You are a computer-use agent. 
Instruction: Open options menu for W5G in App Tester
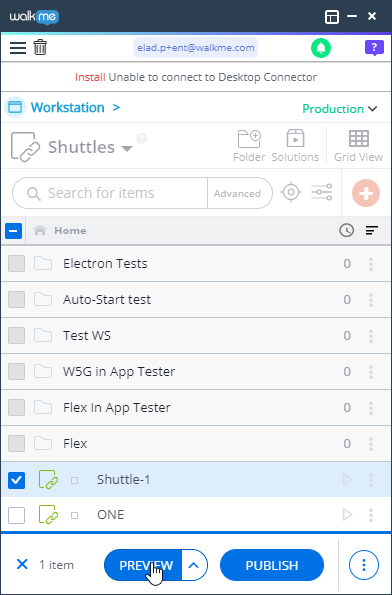click(x=371, y=371)
